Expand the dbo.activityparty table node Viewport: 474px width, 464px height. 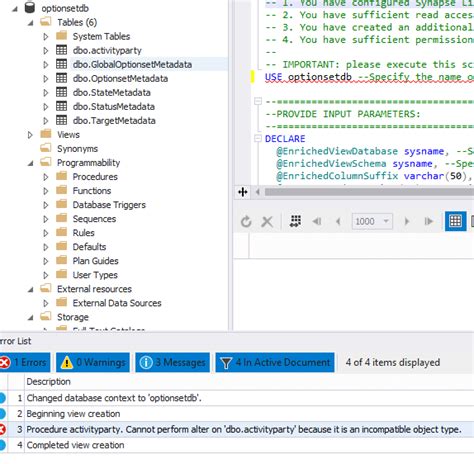tap(46, 50)
